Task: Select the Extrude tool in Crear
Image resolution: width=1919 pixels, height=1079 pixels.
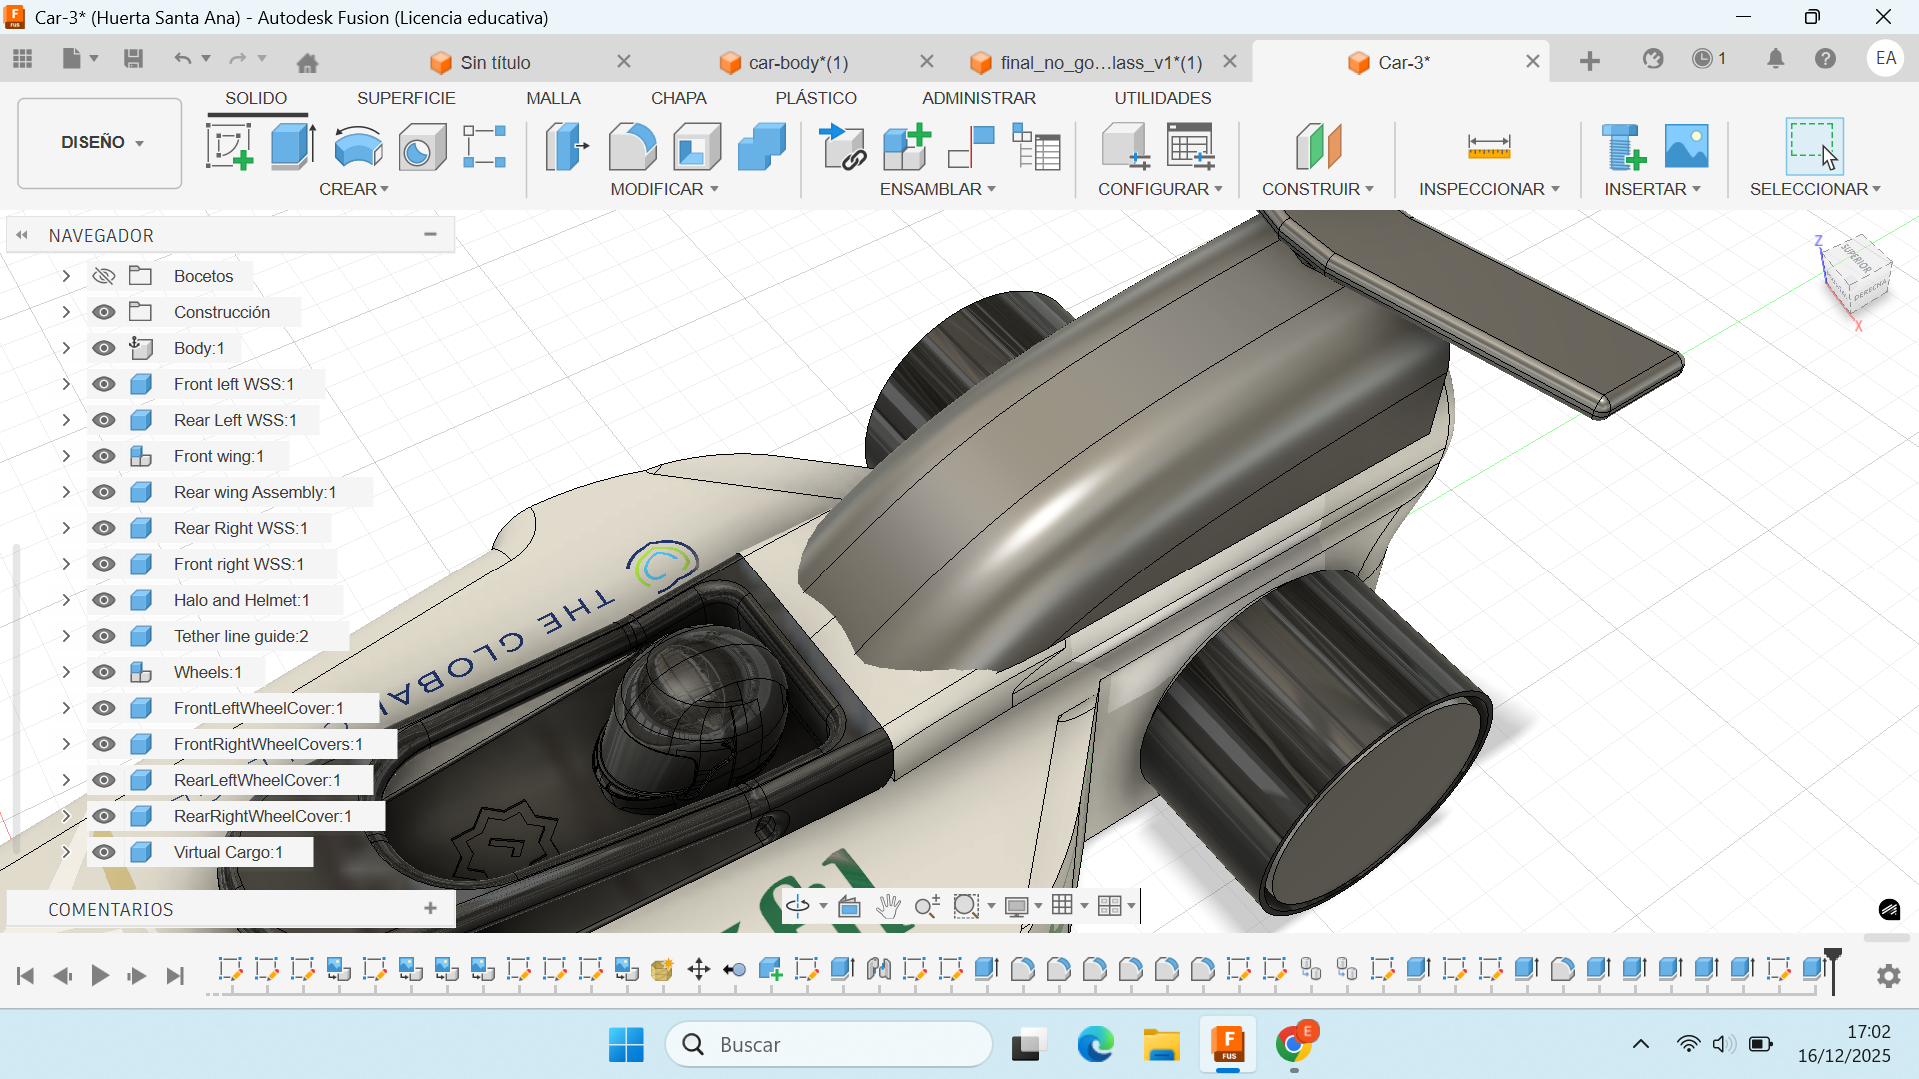Action: [x=293, y=147]
